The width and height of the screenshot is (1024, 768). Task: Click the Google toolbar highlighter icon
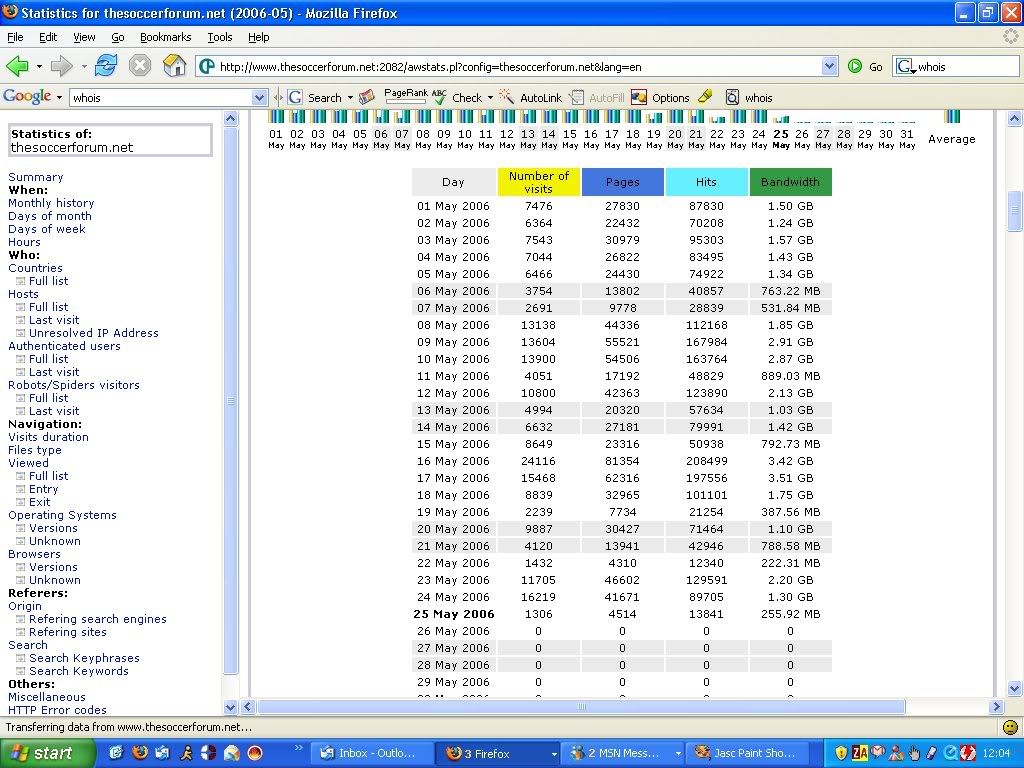[705, 97]
